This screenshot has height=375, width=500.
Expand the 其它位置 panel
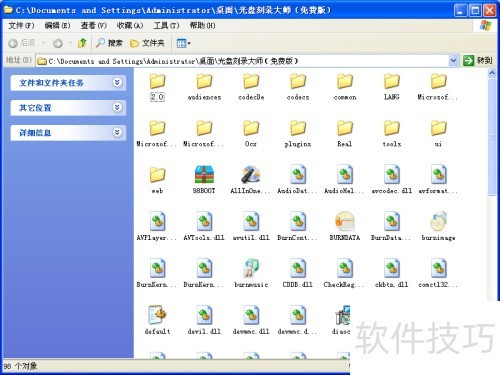pyautogui.click(x=117, y=107)
